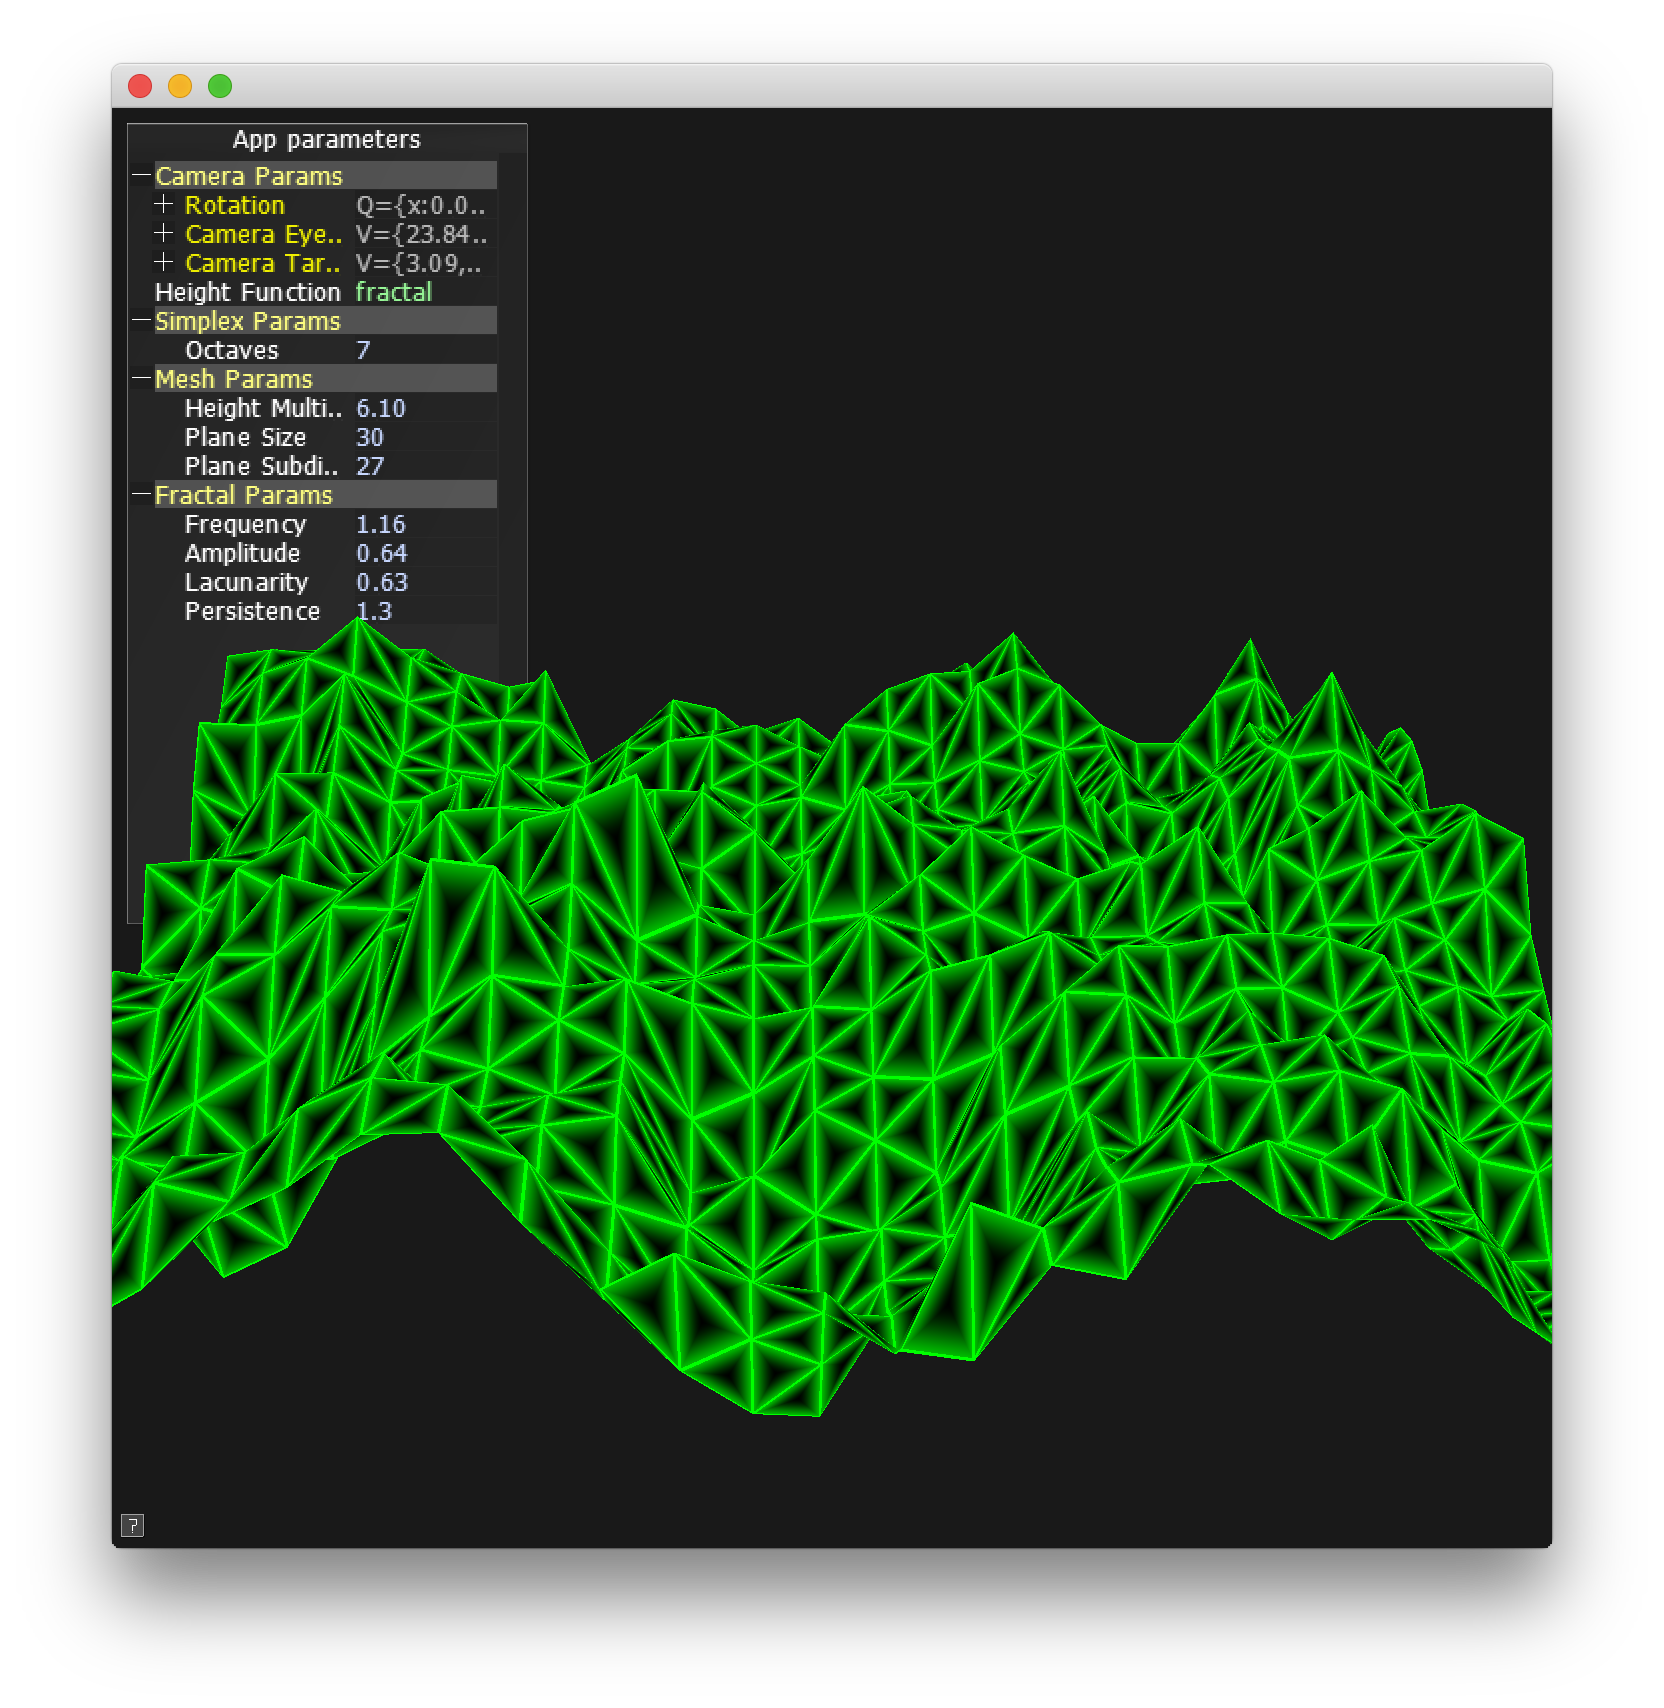The image size is (1664, 1708).
Task: Close the window with red button
Action: 140,86
